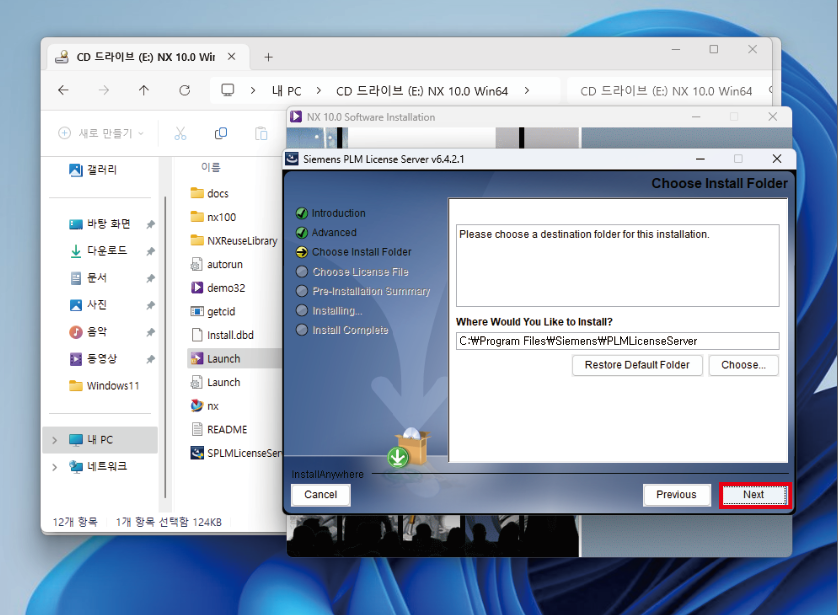Expand the 네트워크 tree node
The width and height of the screenshot is (838, 615).
(x=55, y=467)
